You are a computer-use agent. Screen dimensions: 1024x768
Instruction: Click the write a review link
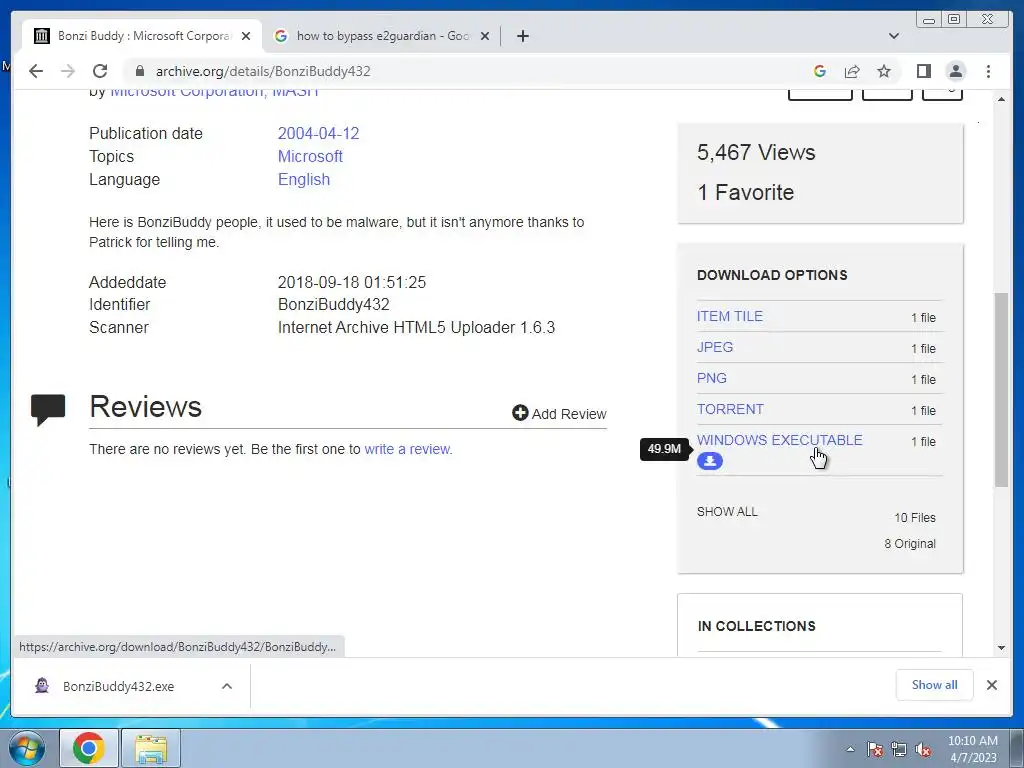407,449
